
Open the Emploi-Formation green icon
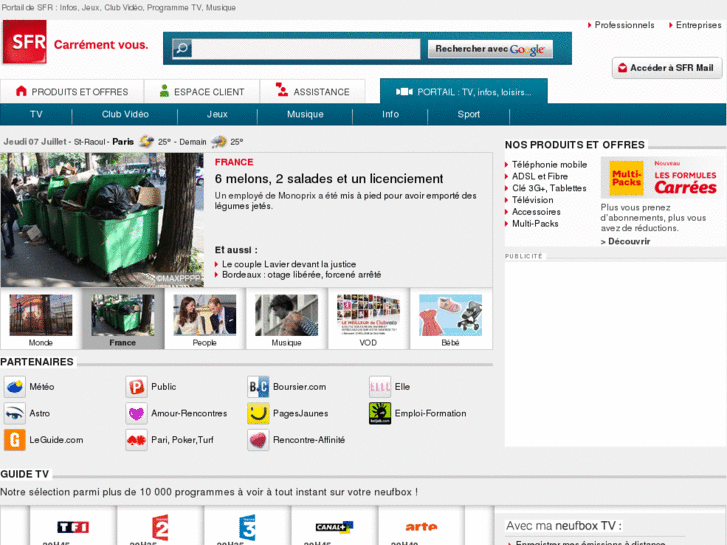(x=380, y=413)
